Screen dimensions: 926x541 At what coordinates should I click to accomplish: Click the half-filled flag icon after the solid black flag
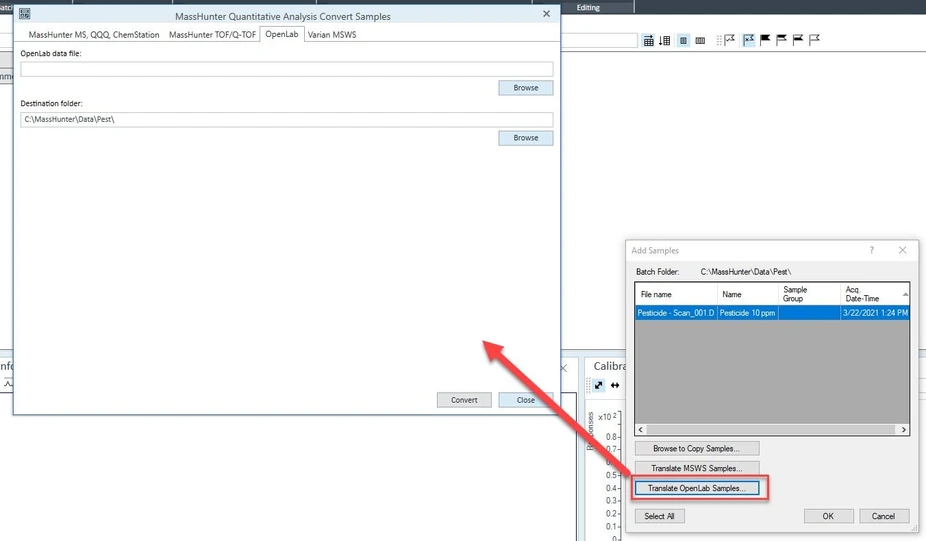tap(781, 40)
